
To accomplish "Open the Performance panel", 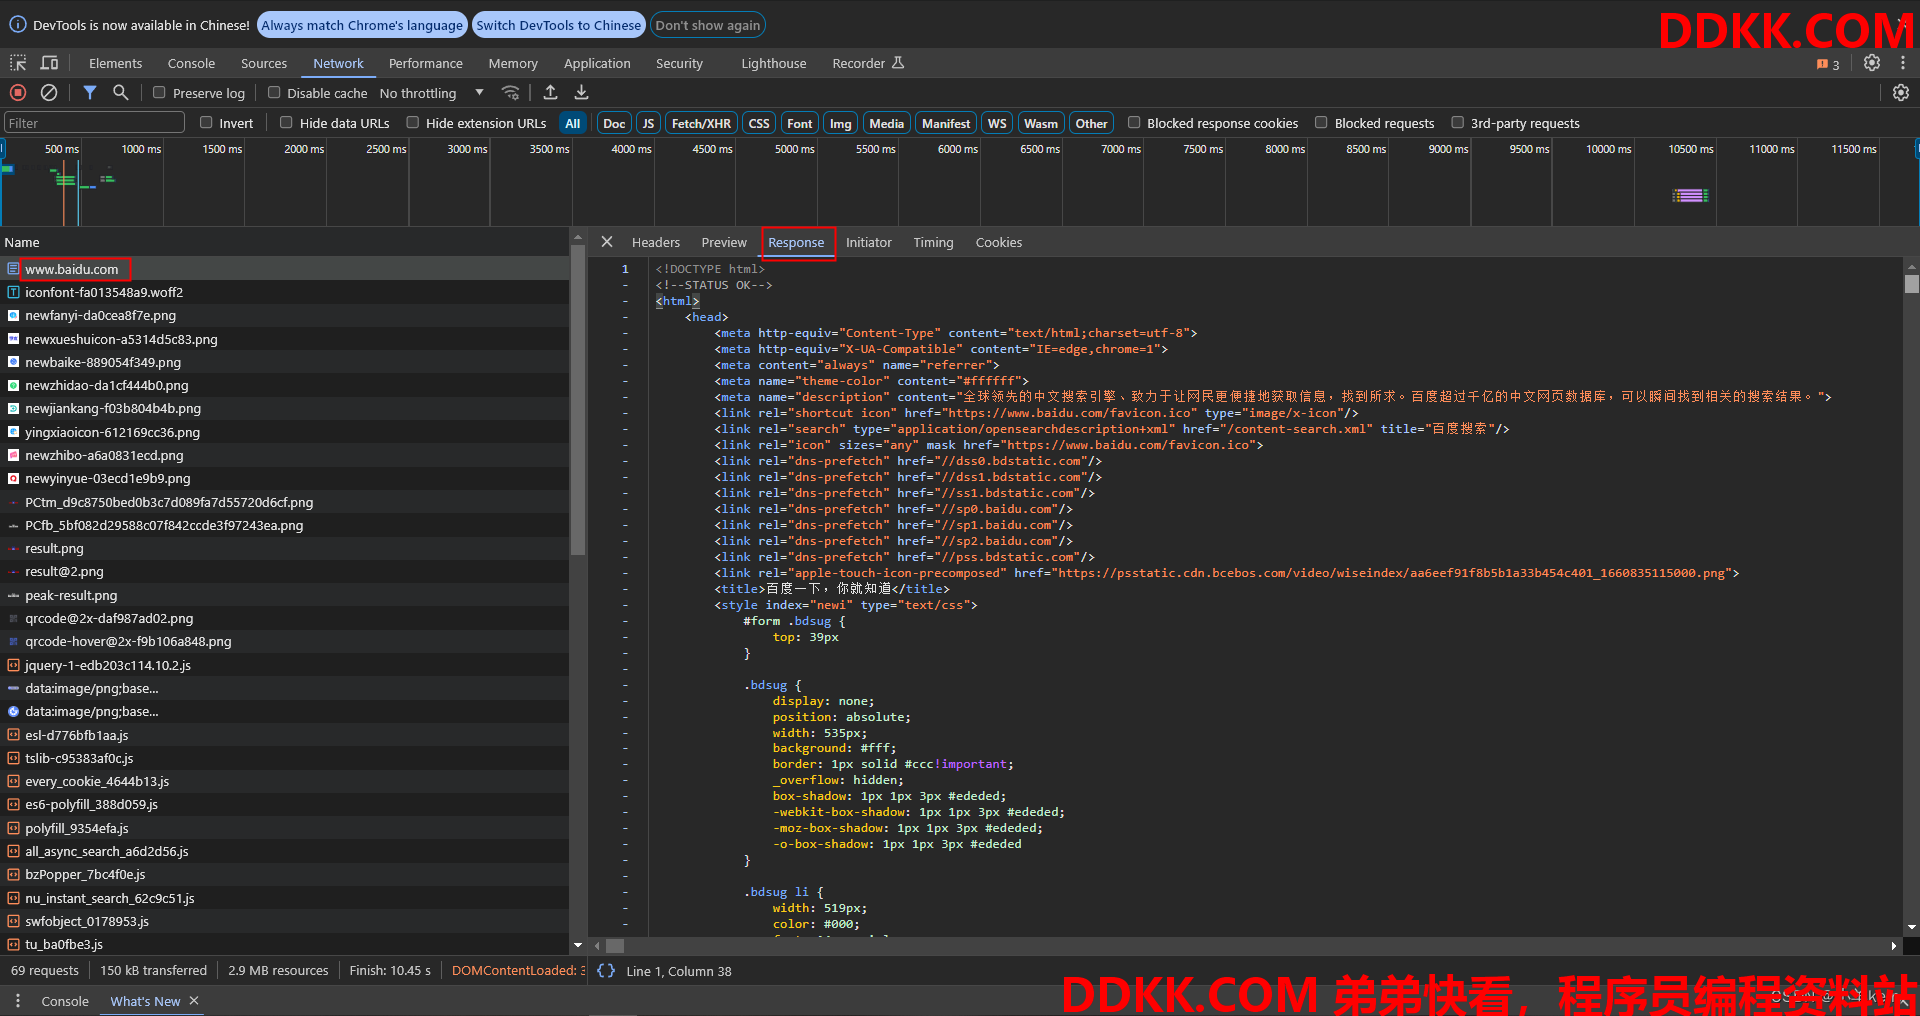I will click(426, 63).
